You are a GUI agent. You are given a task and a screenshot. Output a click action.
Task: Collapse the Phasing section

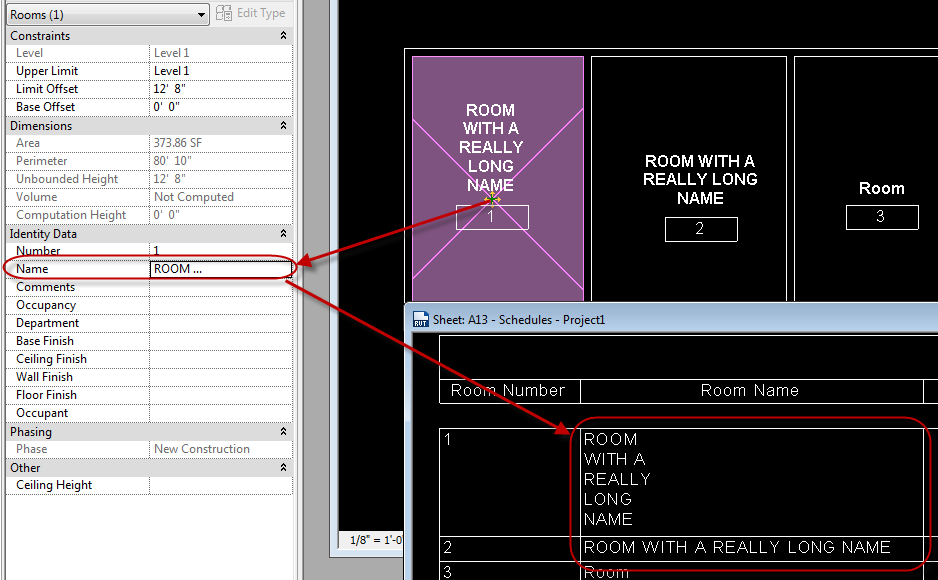pos(284,431)
